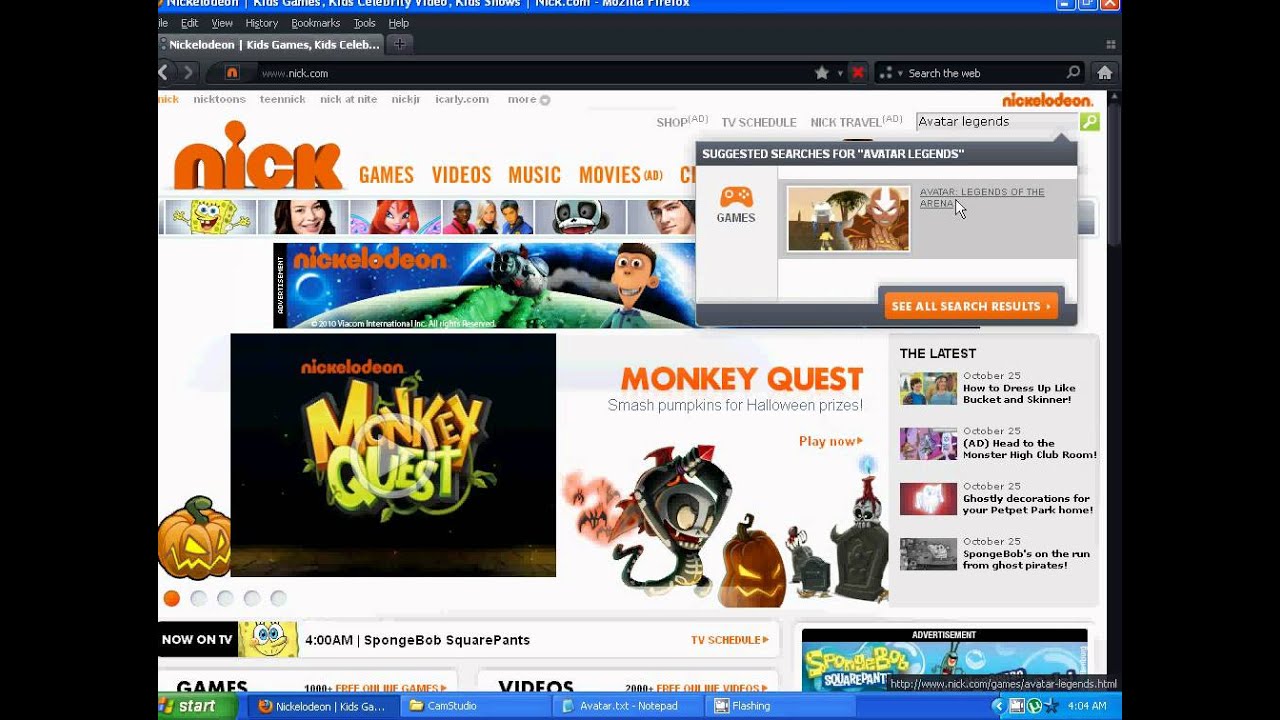The image size is (1280, 720).
Task: Open Avatar: Legends of the Arena link
Action: coord(982,197)
